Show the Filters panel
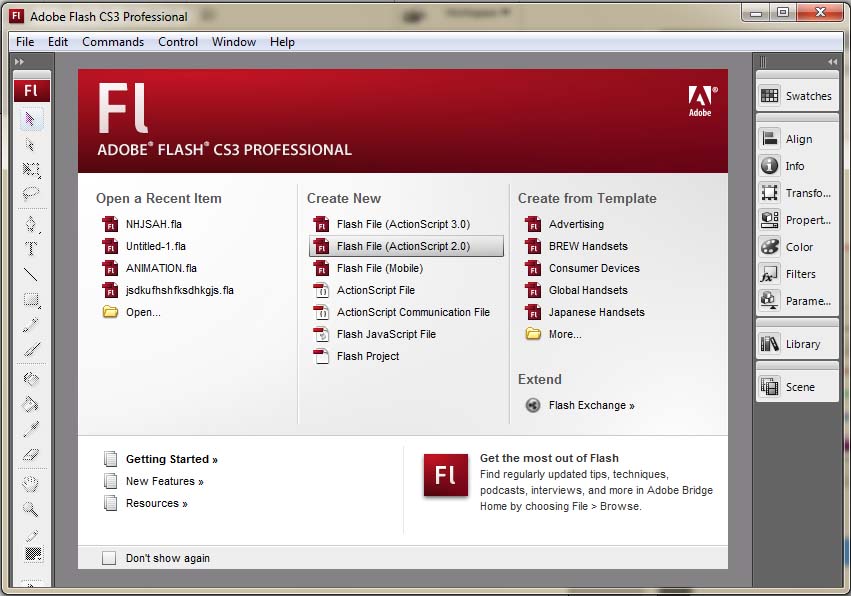 click(797, 274)
